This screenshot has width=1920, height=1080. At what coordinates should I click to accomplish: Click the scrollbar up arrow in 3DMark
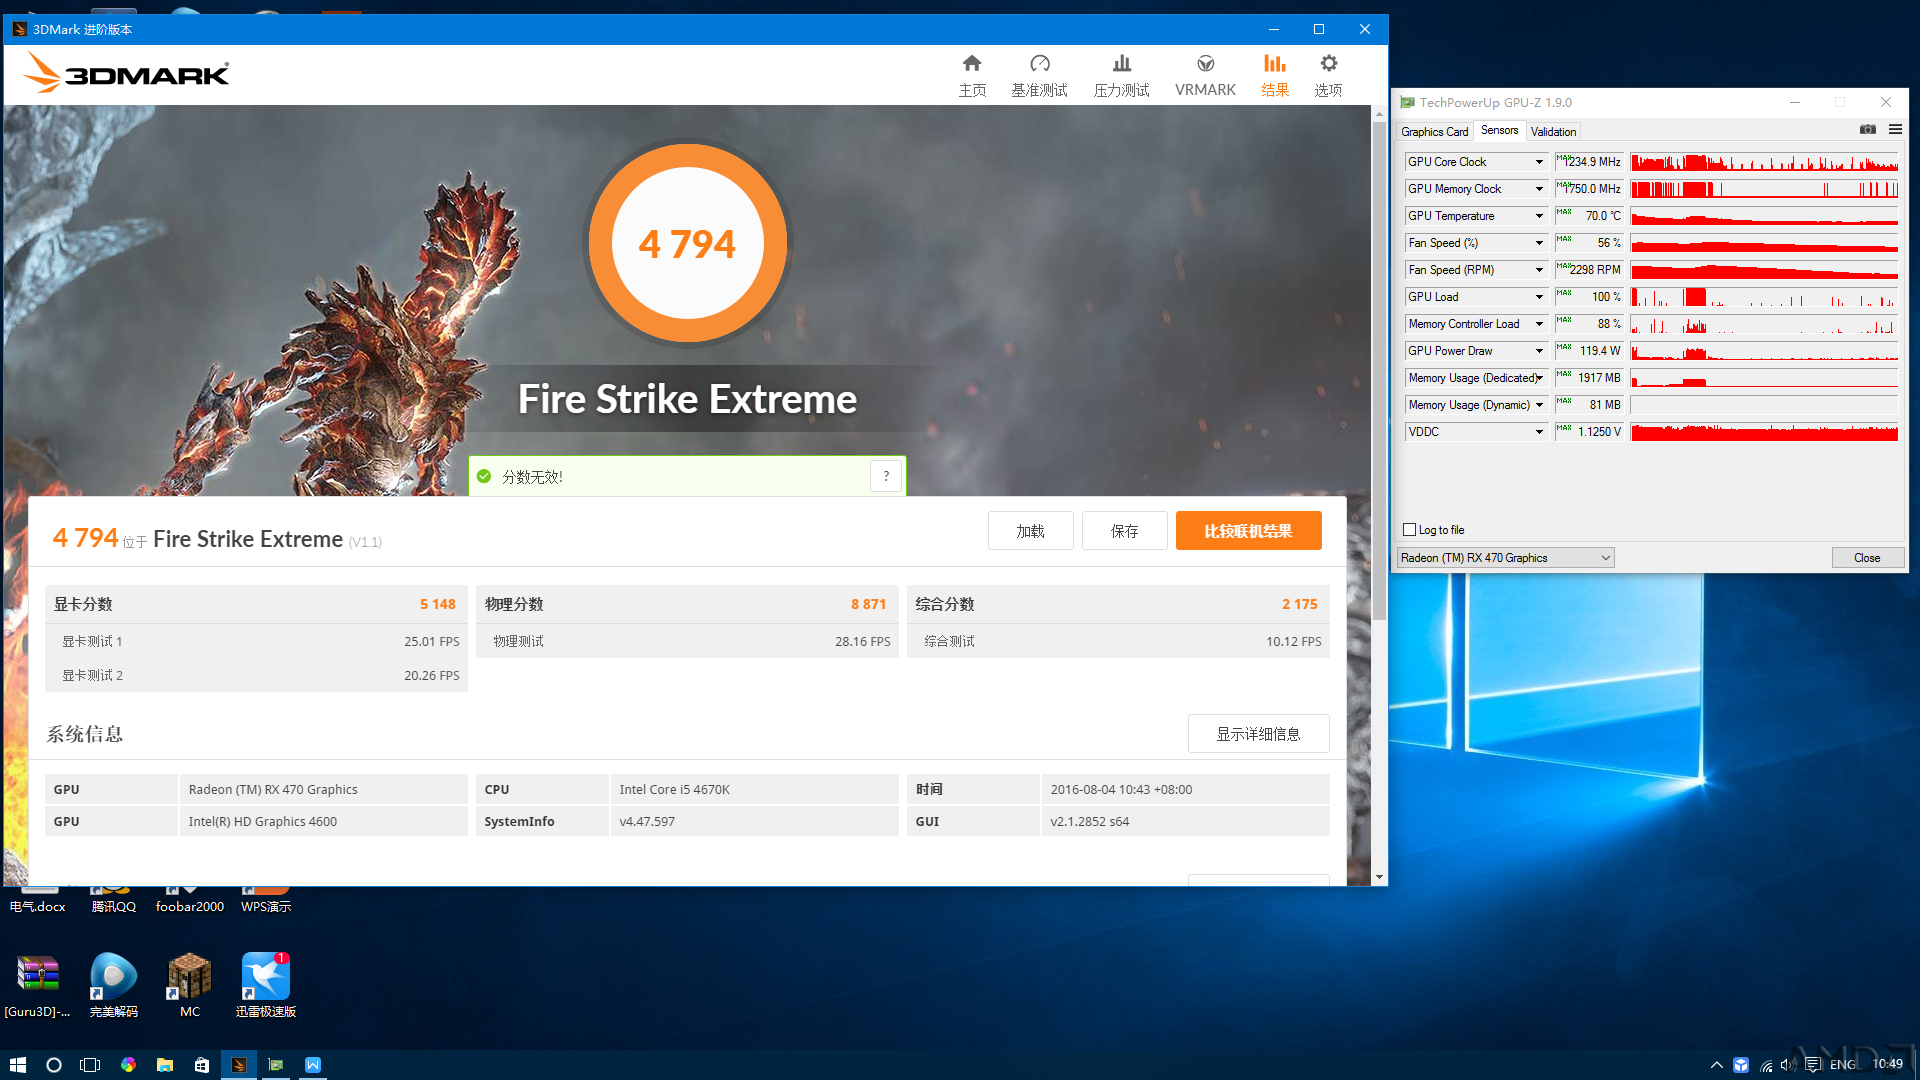click(x=1379, y=113)
